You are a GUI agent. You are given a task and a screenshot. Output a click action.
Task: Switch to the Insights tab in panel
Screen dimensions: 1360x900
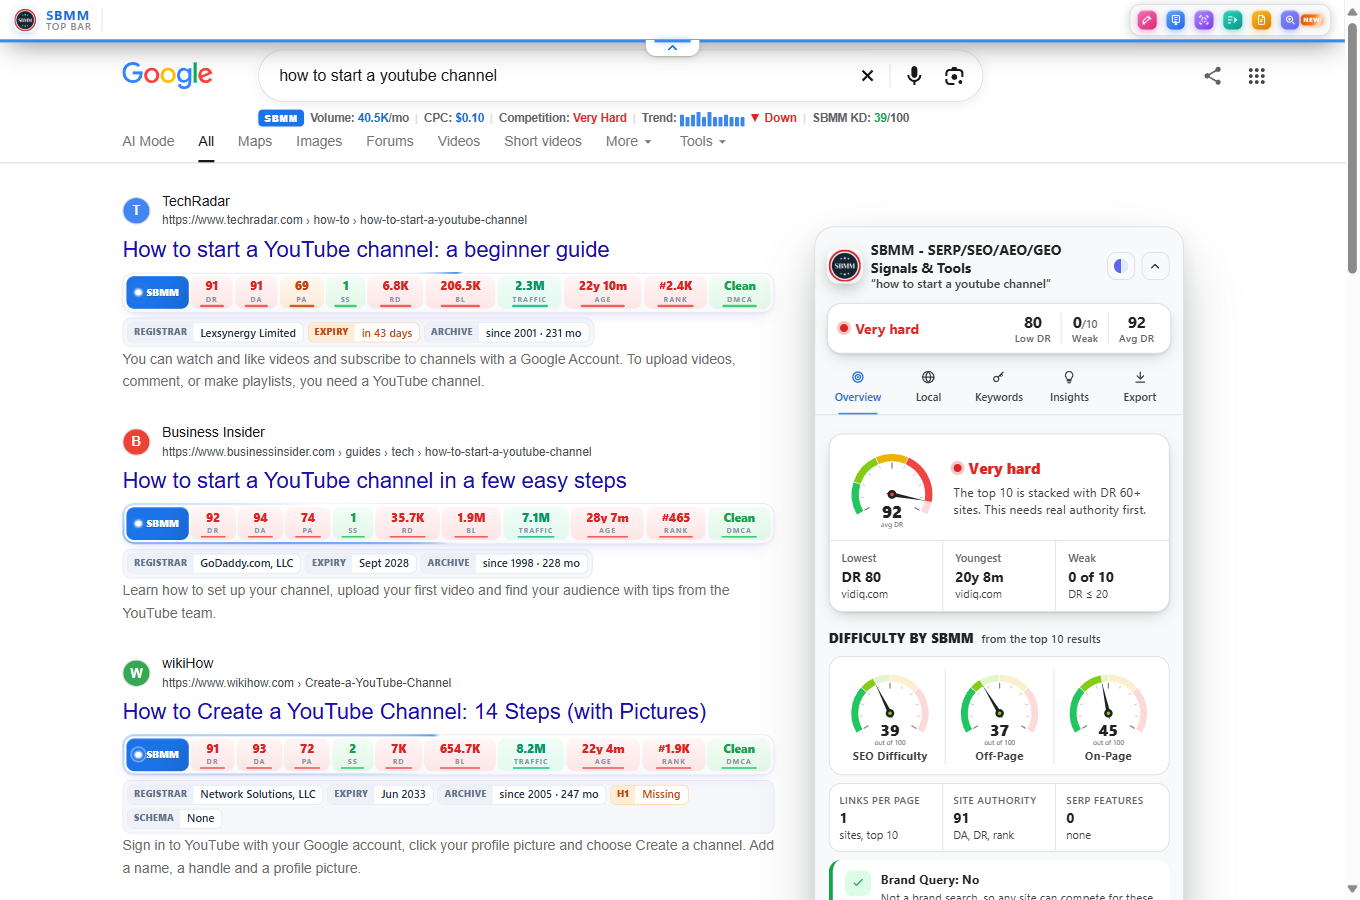tap(1069, 386)
